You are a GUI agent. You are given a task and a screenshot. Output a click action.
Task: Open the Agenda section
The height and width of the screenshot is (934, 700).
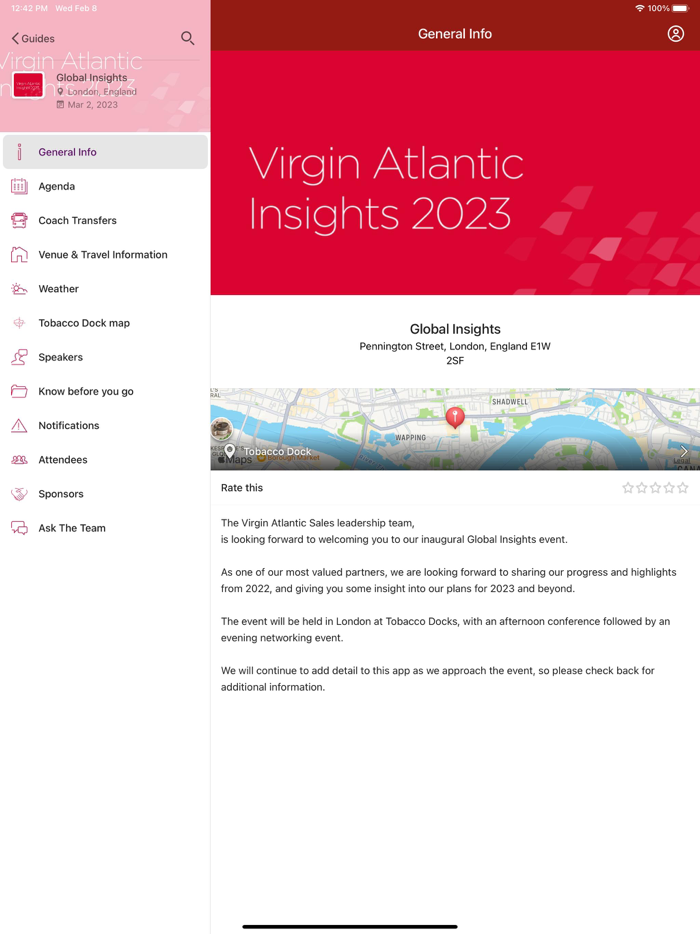point(105,186)
